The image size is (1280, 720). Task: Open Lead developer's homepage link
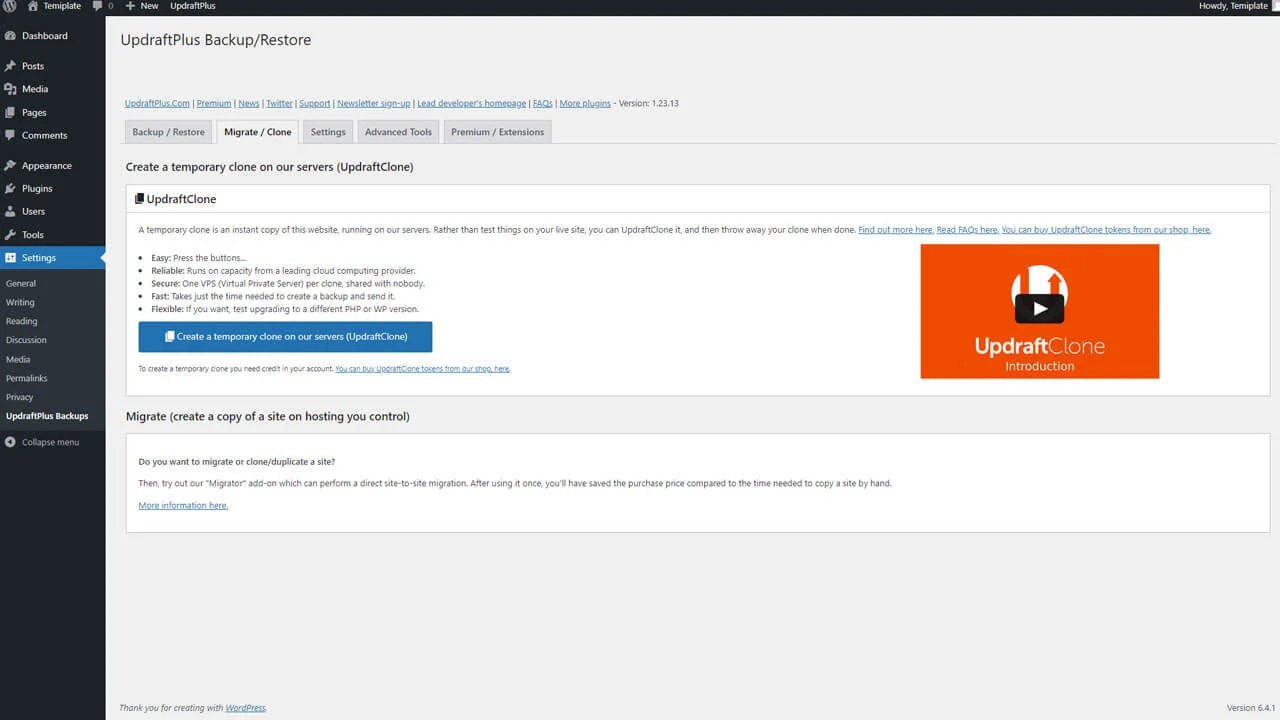coord(471,103)
